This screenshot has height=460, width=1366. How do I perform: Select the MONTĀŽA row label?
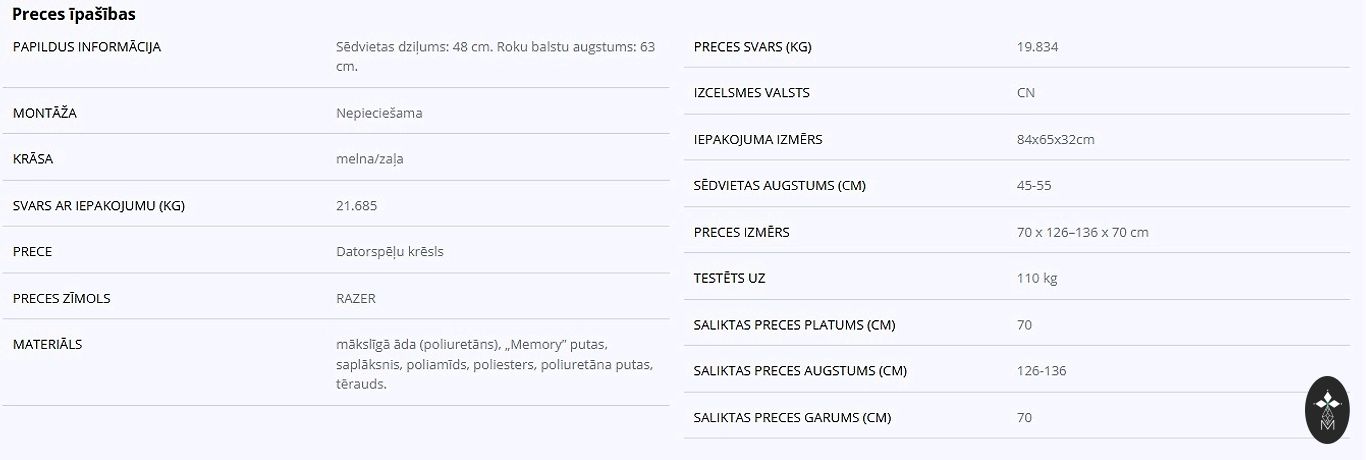pos(45,113)
